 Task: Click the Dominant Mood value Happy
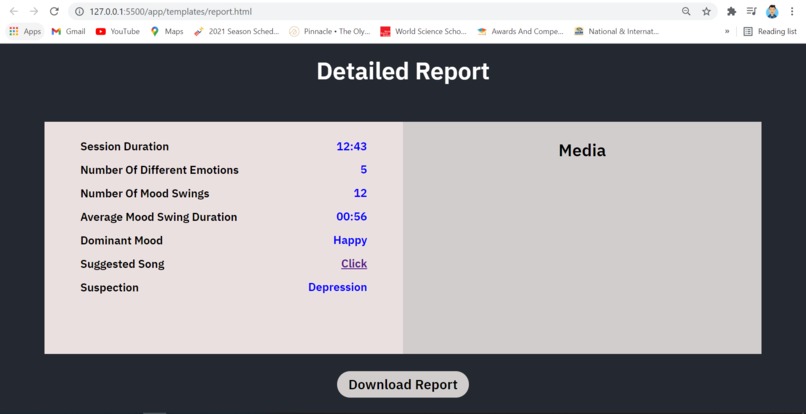pyautogui.click(x=350, y=240)
